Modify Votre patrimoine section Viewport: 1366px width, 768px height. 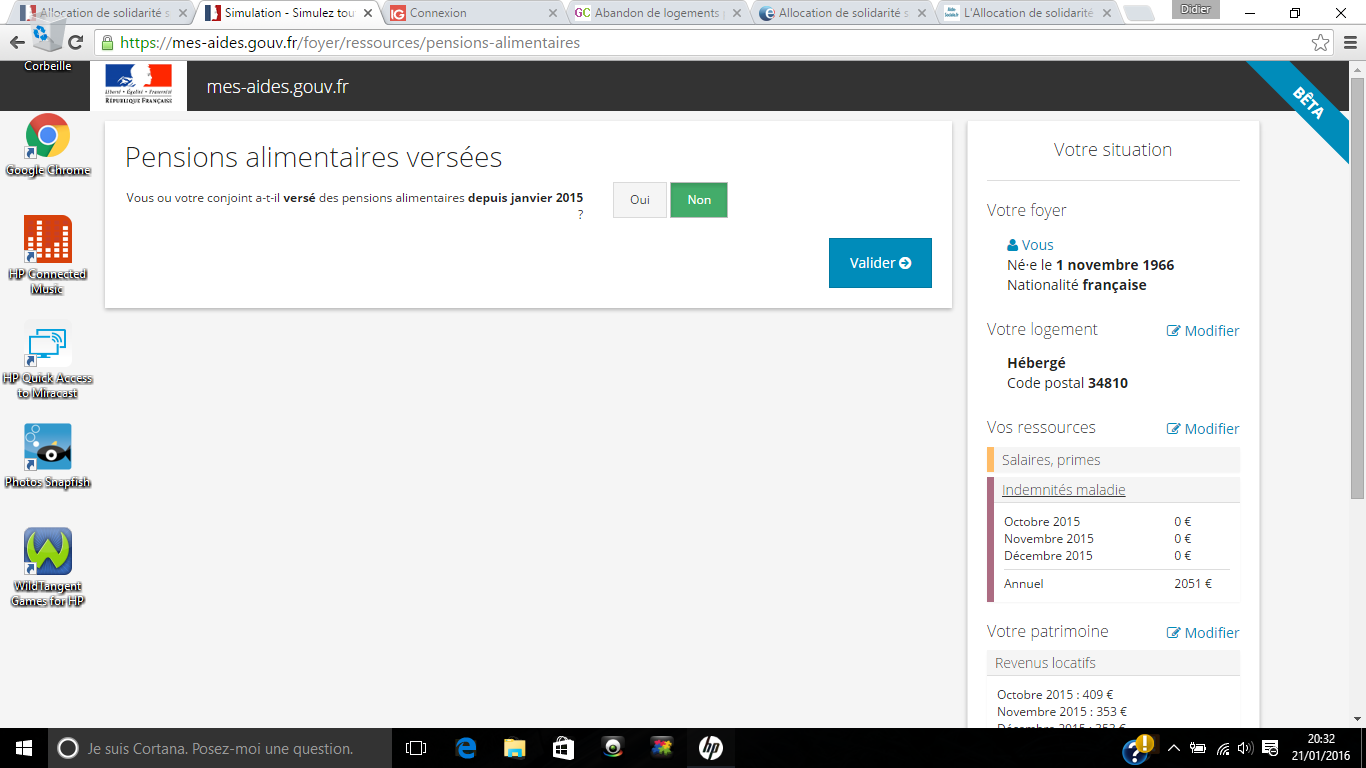click(x=1203, y=633)
